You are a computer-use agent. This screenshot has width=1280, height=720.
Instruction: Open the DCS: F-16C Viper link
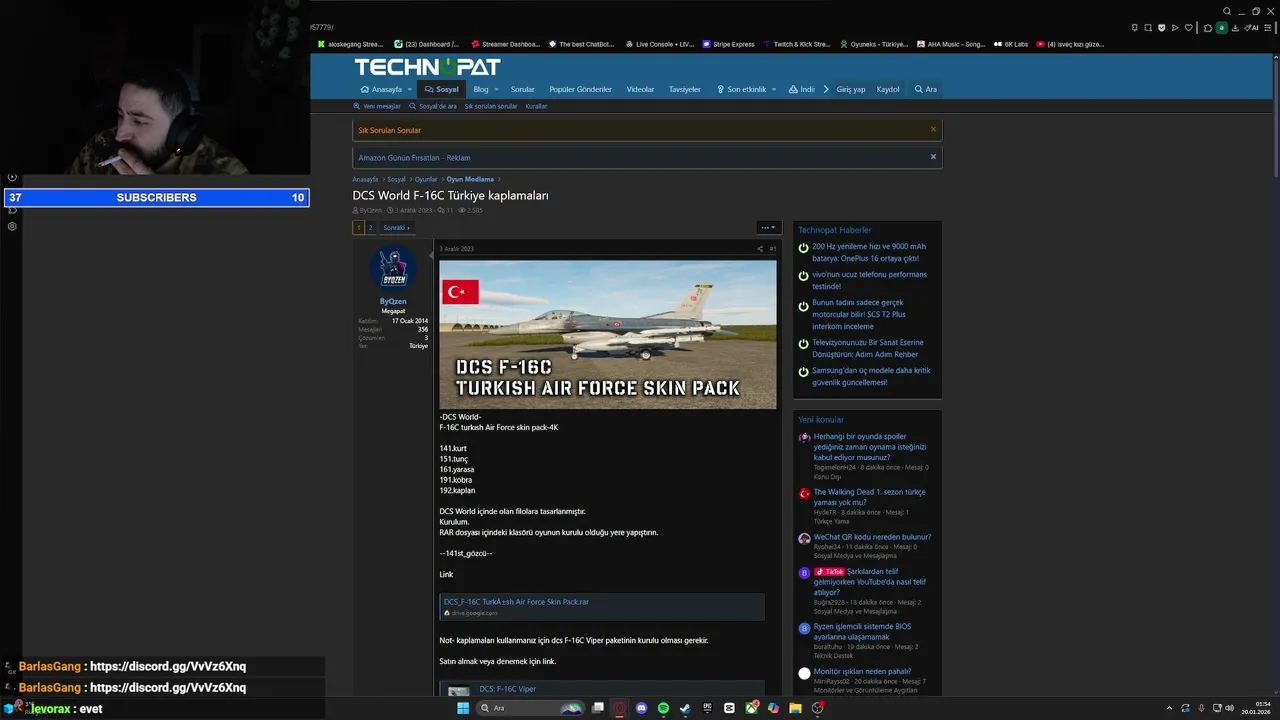point(507,688)
